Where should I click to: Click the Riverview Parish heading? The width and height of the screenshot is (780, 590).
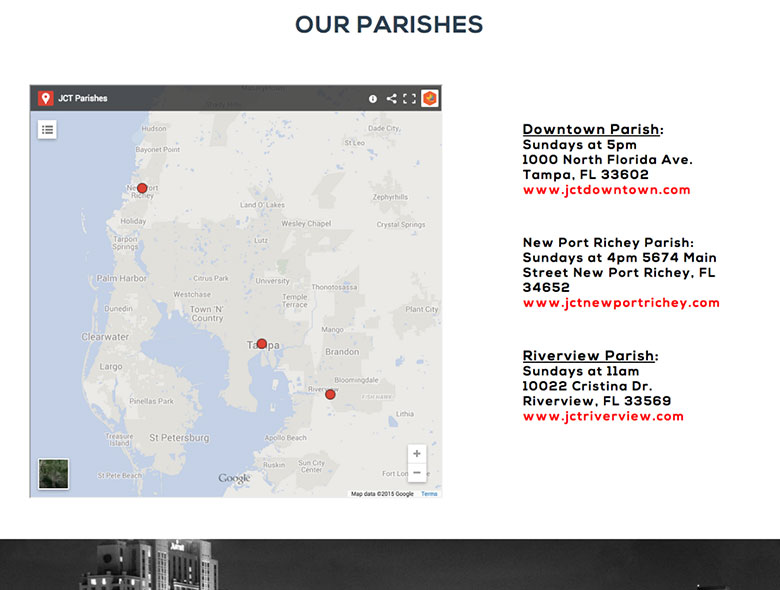click(x=589, y=356)
